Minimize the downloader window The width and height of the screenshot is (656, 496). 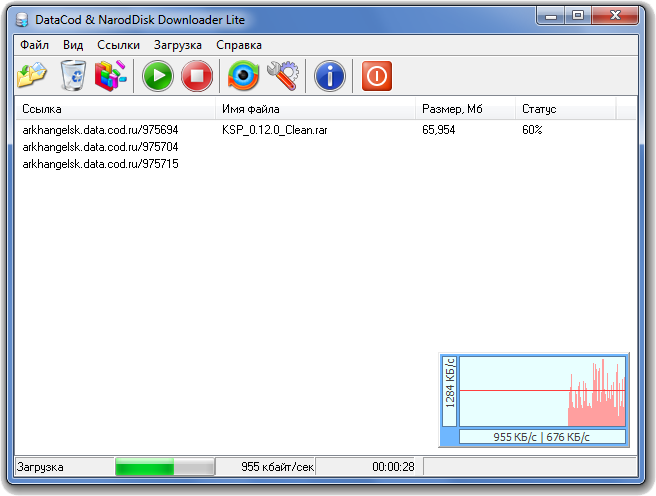[x=551, y=15]
